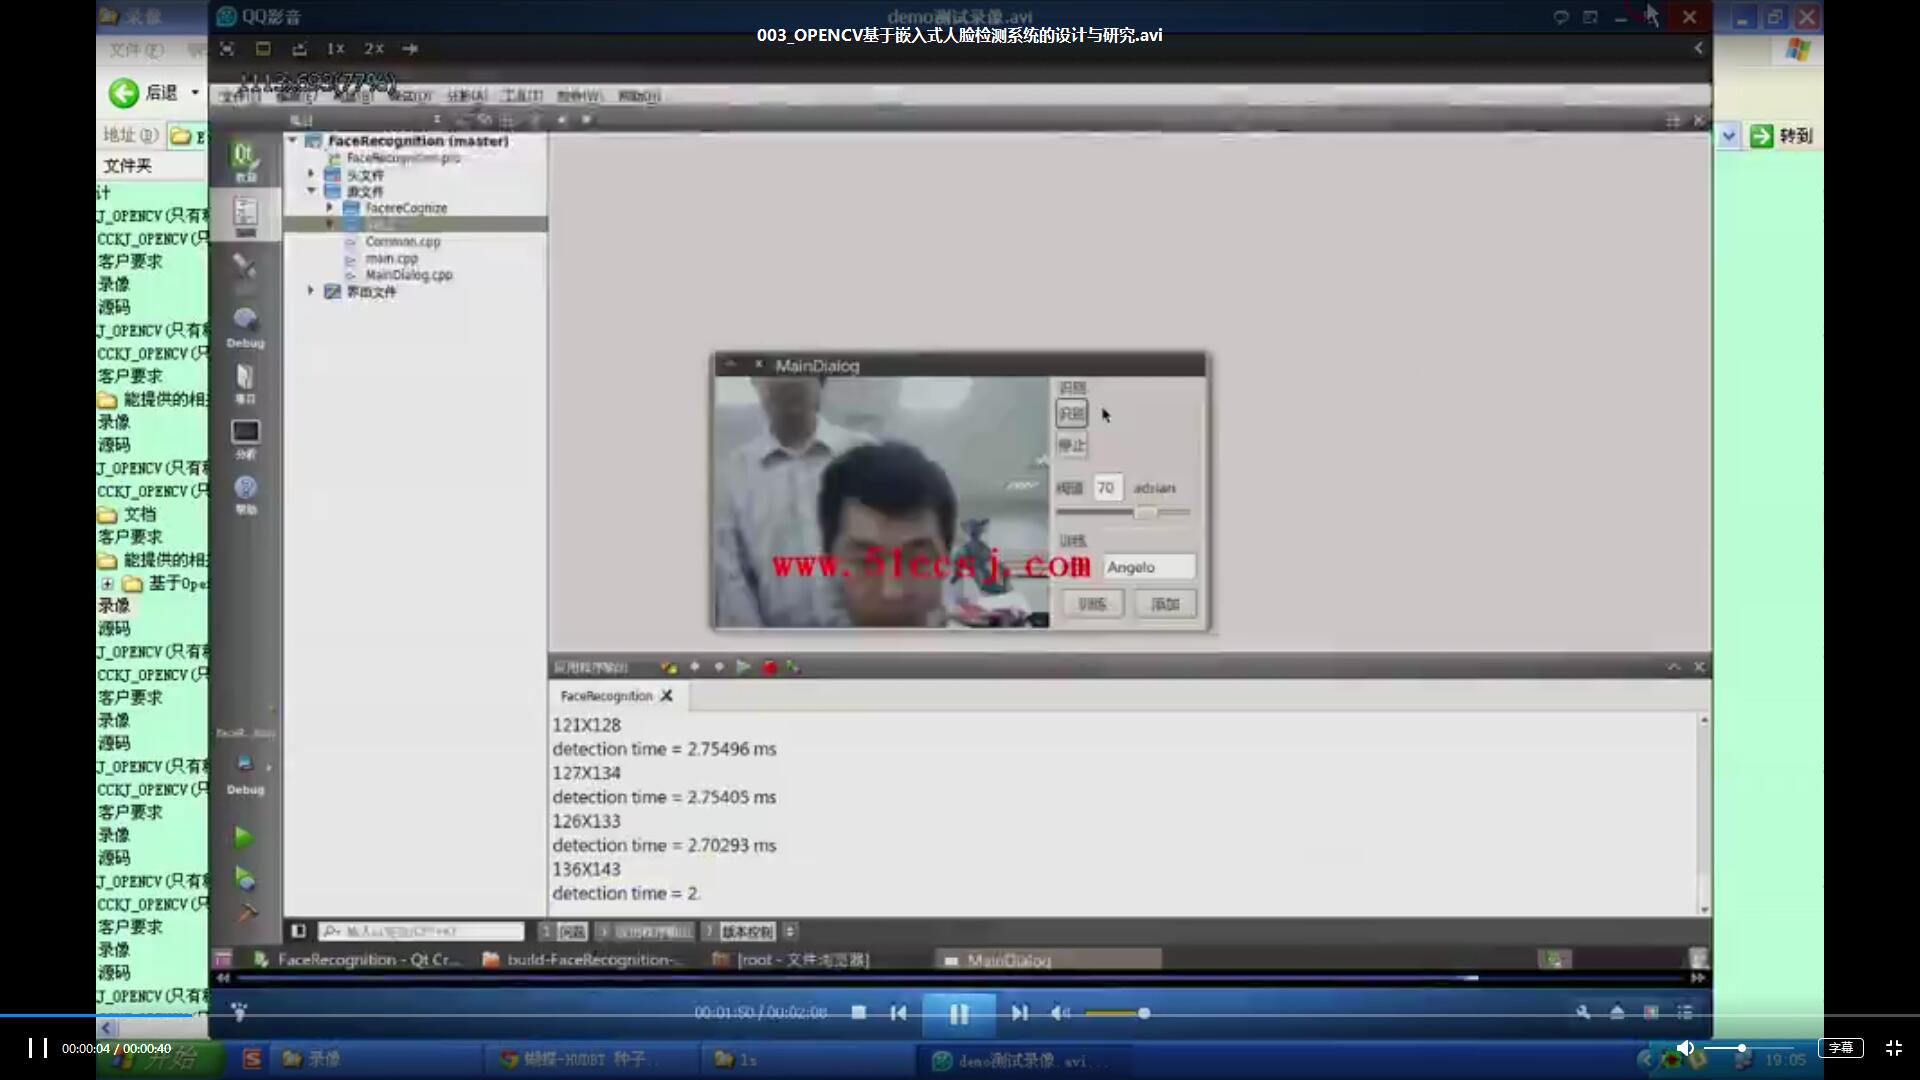Exit fullscreen in outer player

[x=1894, y=1048]
